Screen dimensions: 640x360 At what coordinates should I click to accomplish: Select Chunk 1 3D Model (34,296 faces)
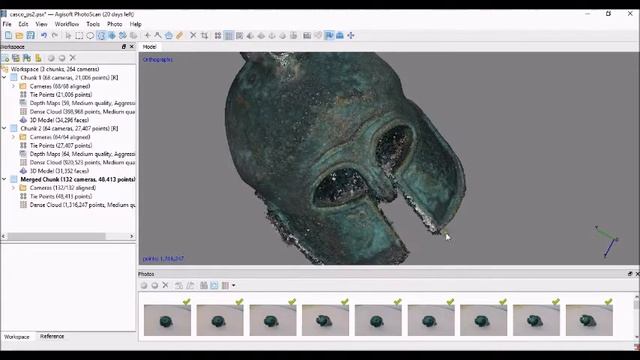[59, 120]
